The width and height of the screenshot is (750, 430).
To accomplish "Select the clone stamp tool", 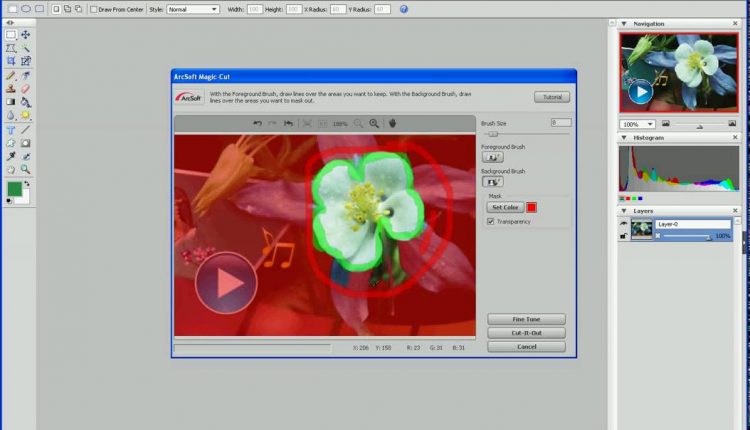I will [11, 88].
